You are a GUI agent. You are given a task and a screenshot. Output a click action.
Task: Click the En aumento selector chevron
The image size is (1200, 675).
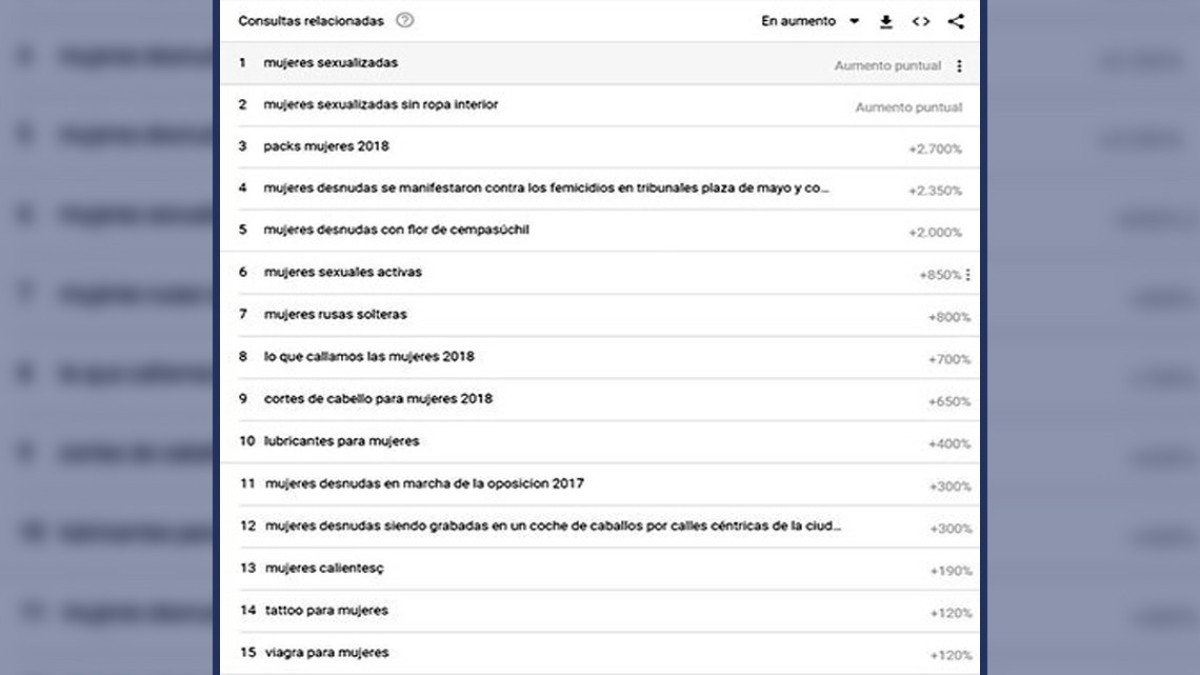point(855,21)
